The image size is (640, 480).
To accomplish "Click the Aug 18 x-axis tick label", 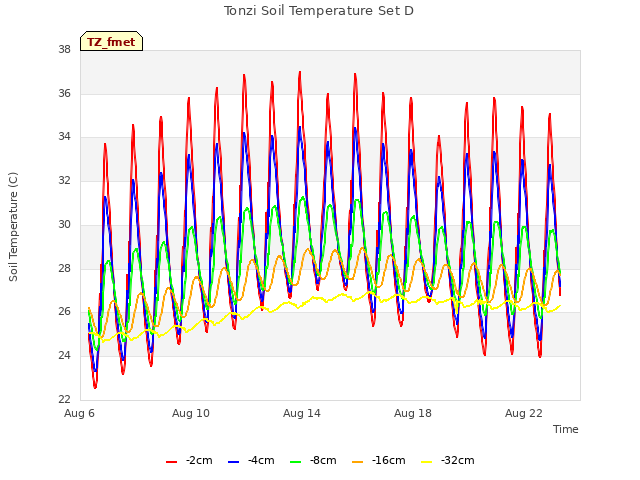I will click(413, 413).
